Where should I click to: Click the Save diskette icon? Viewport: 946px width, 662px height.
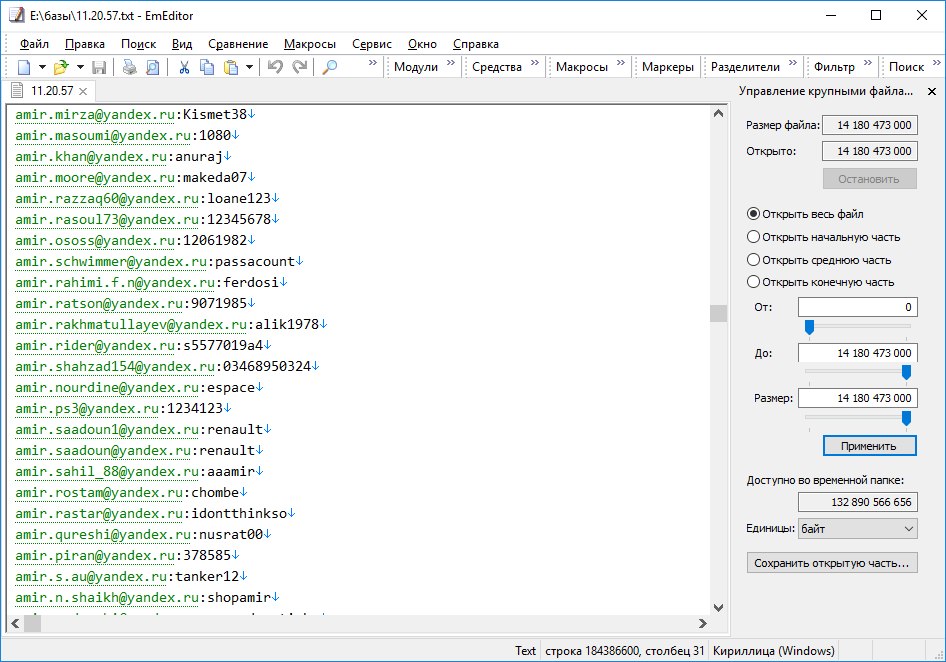click(99, 67)
